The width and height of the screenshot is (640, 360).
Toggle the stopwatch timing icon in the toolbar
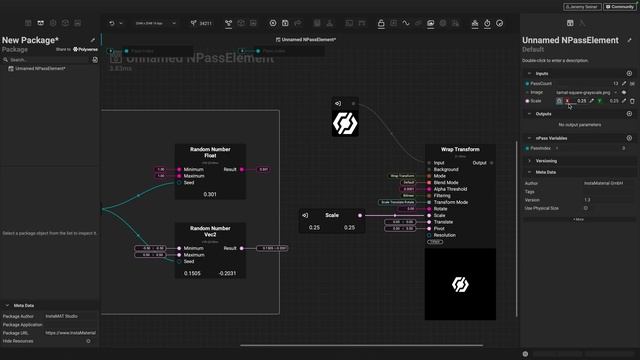coord(487,23)
